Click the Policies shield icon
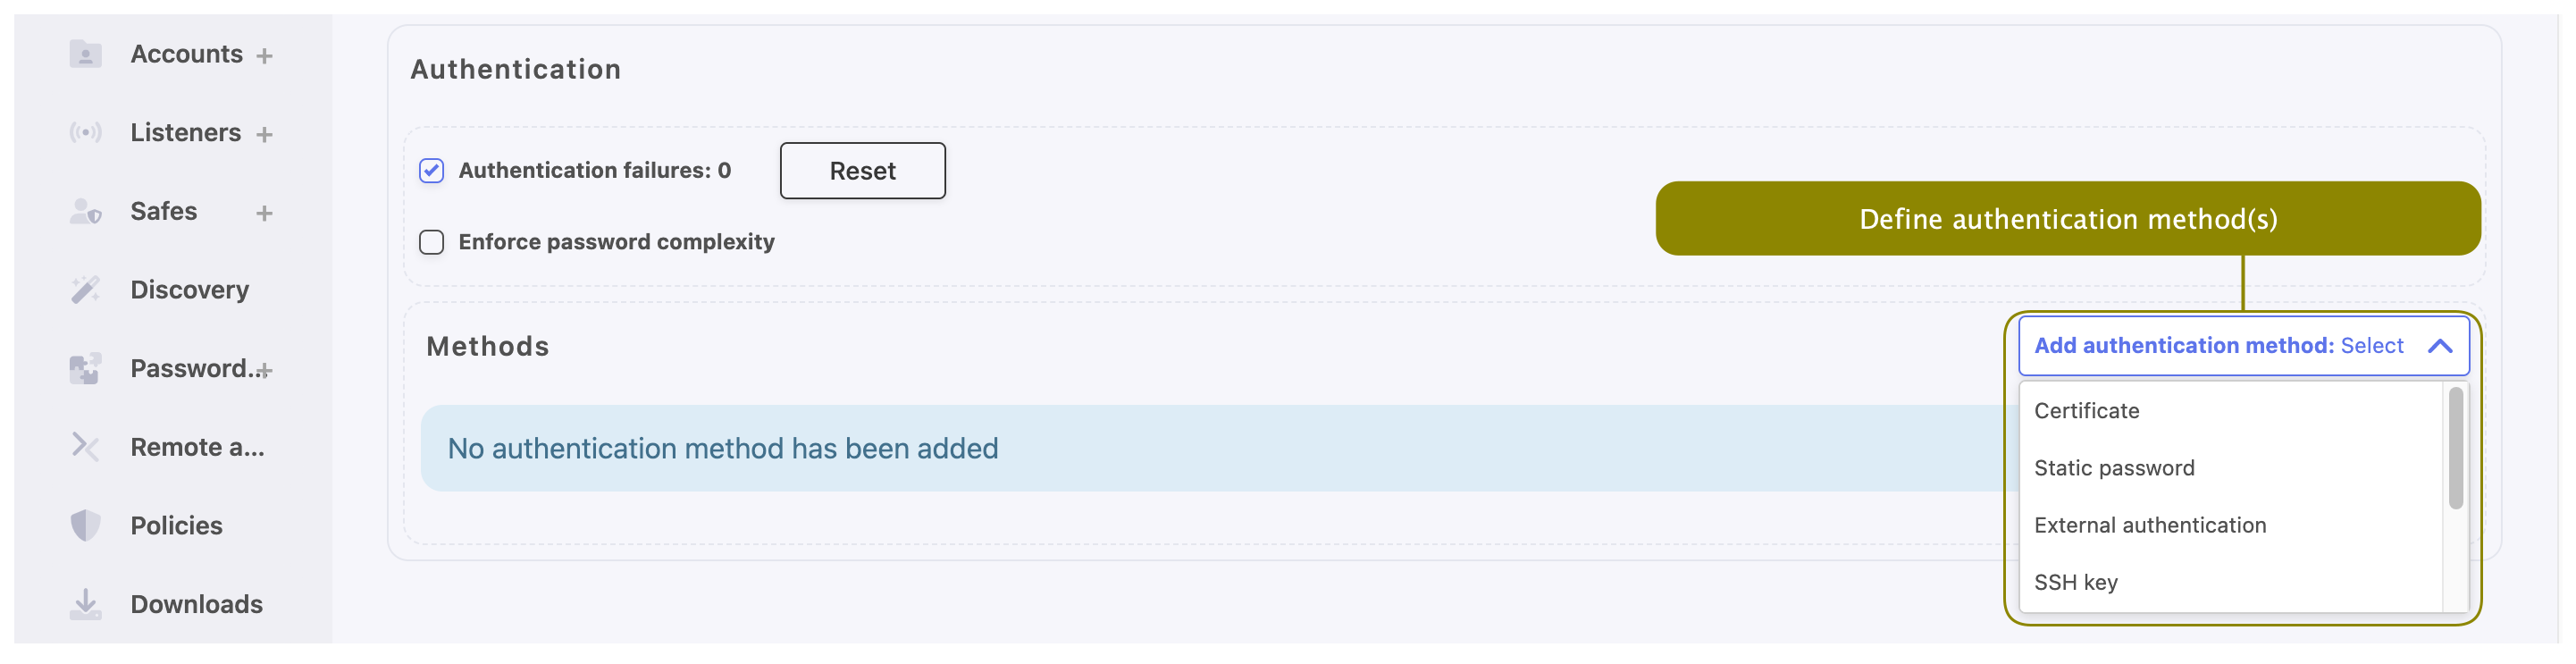The image size is (2576, 664). [86, 526]
